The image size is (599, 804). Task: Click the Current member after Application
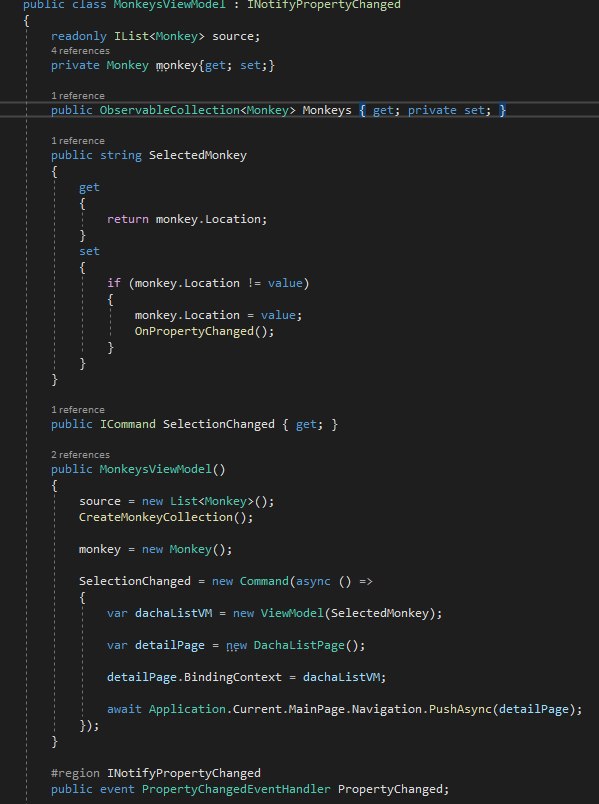coord(257,709)
